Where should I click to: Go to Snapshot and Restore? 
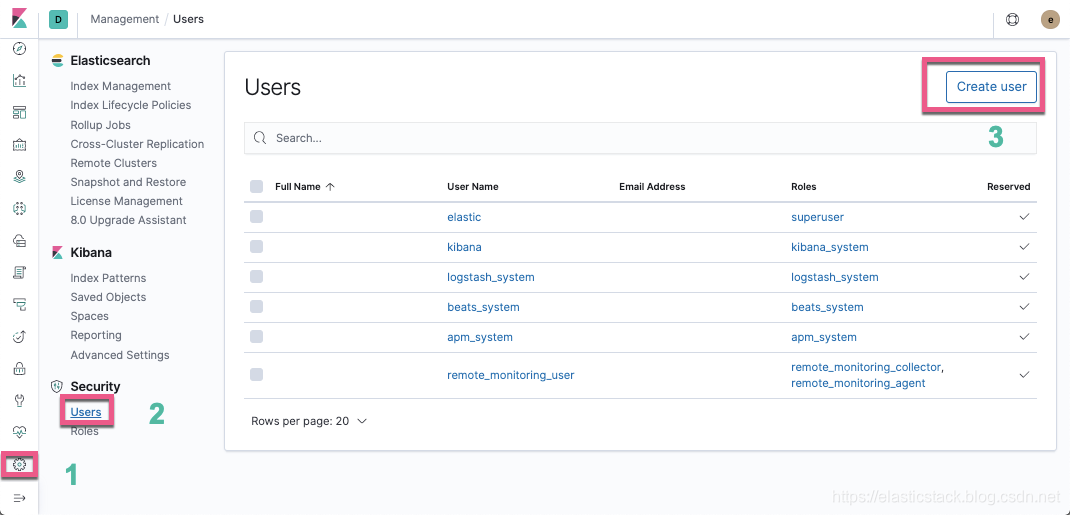coord(128,182)
